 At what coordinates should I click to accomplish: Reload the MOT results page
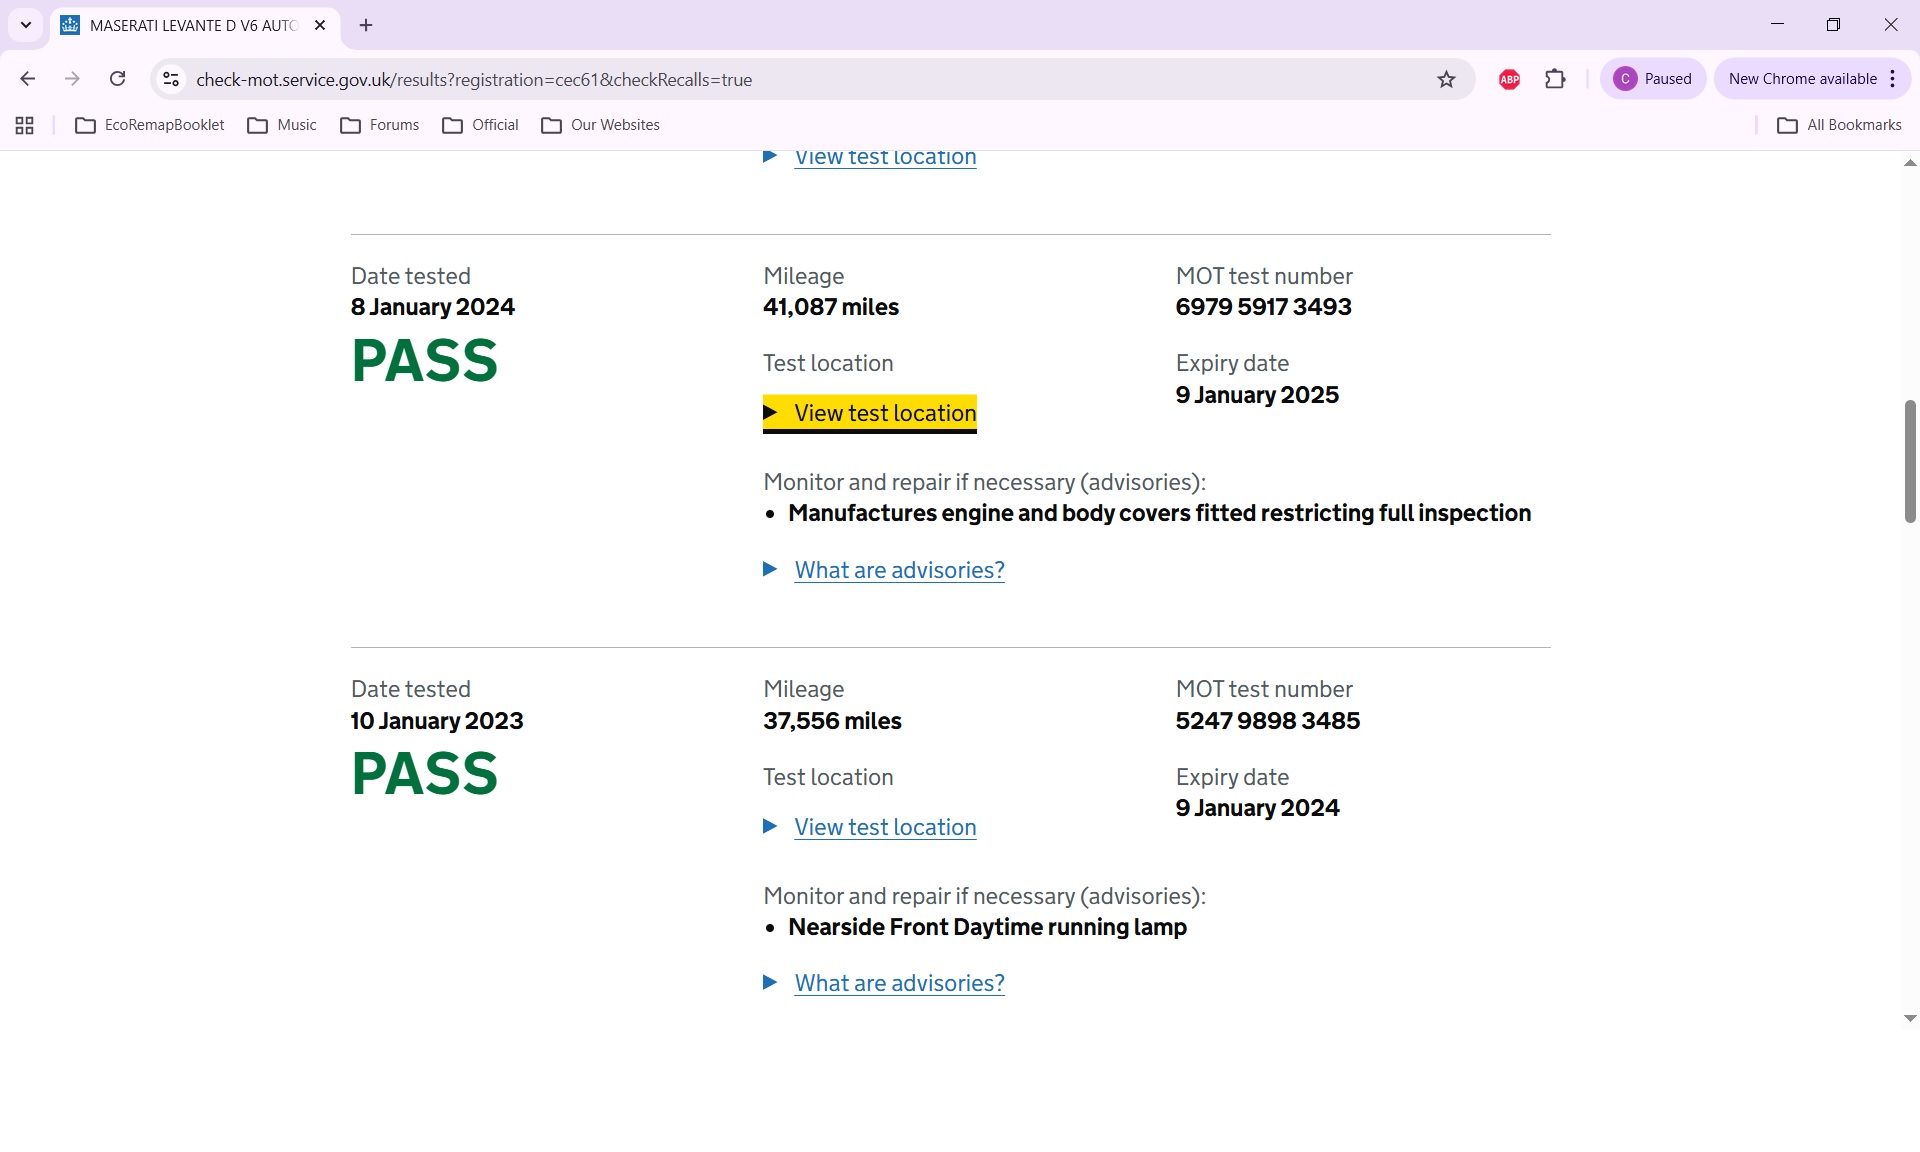tap(117, 79)
